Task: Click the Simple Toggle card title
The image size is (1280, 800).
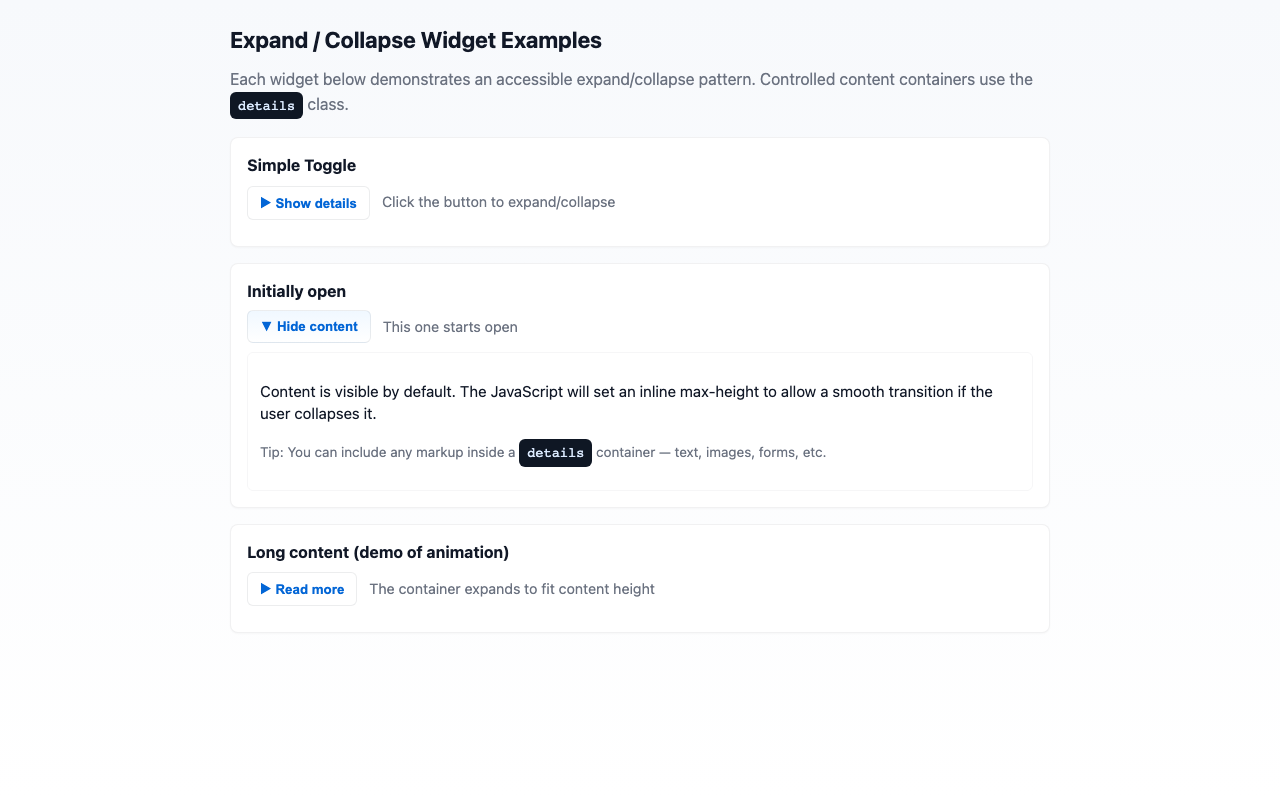Action: tap(301, 165)
